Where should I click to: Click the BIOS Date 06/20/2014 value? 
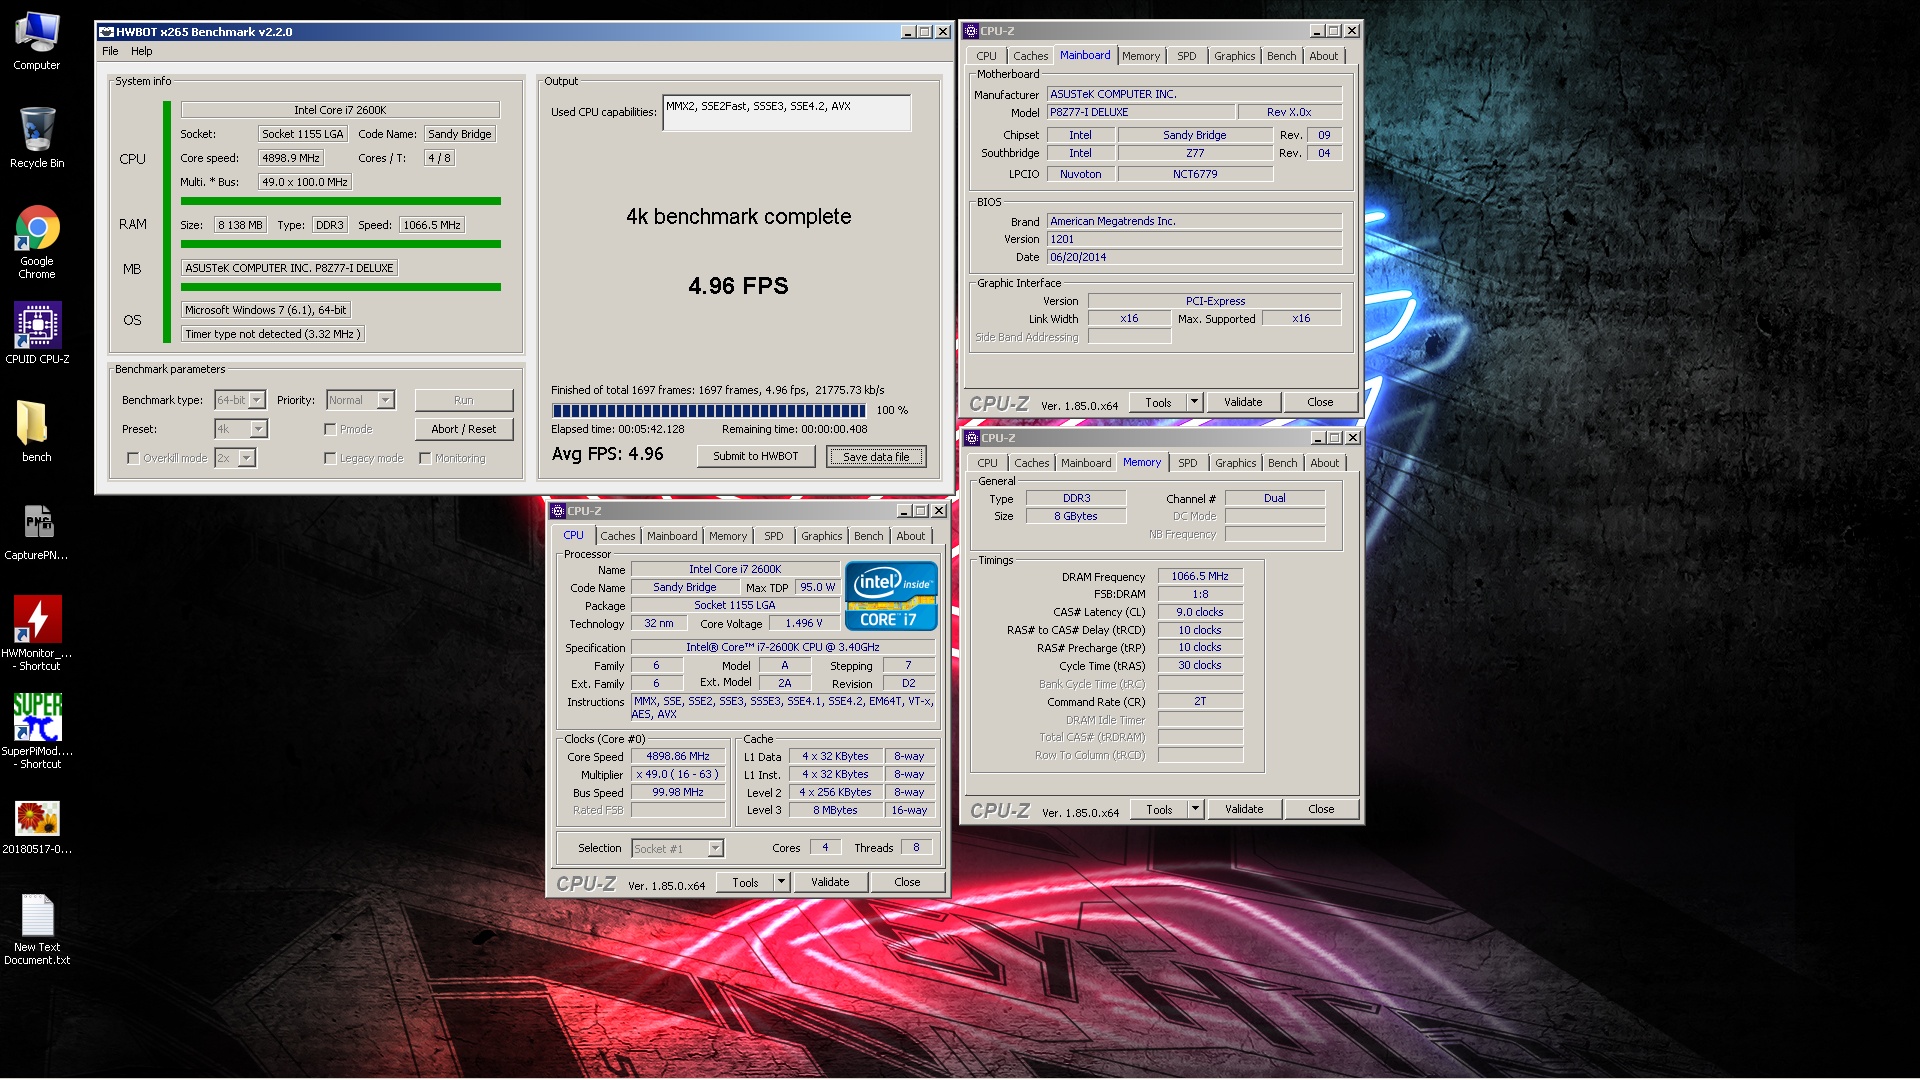pyautogui.click(x=1194, y=257)
